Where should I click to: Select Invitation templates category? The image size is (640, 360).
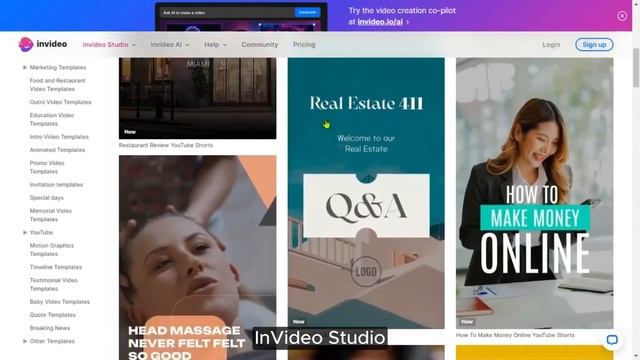click(56, 184)
